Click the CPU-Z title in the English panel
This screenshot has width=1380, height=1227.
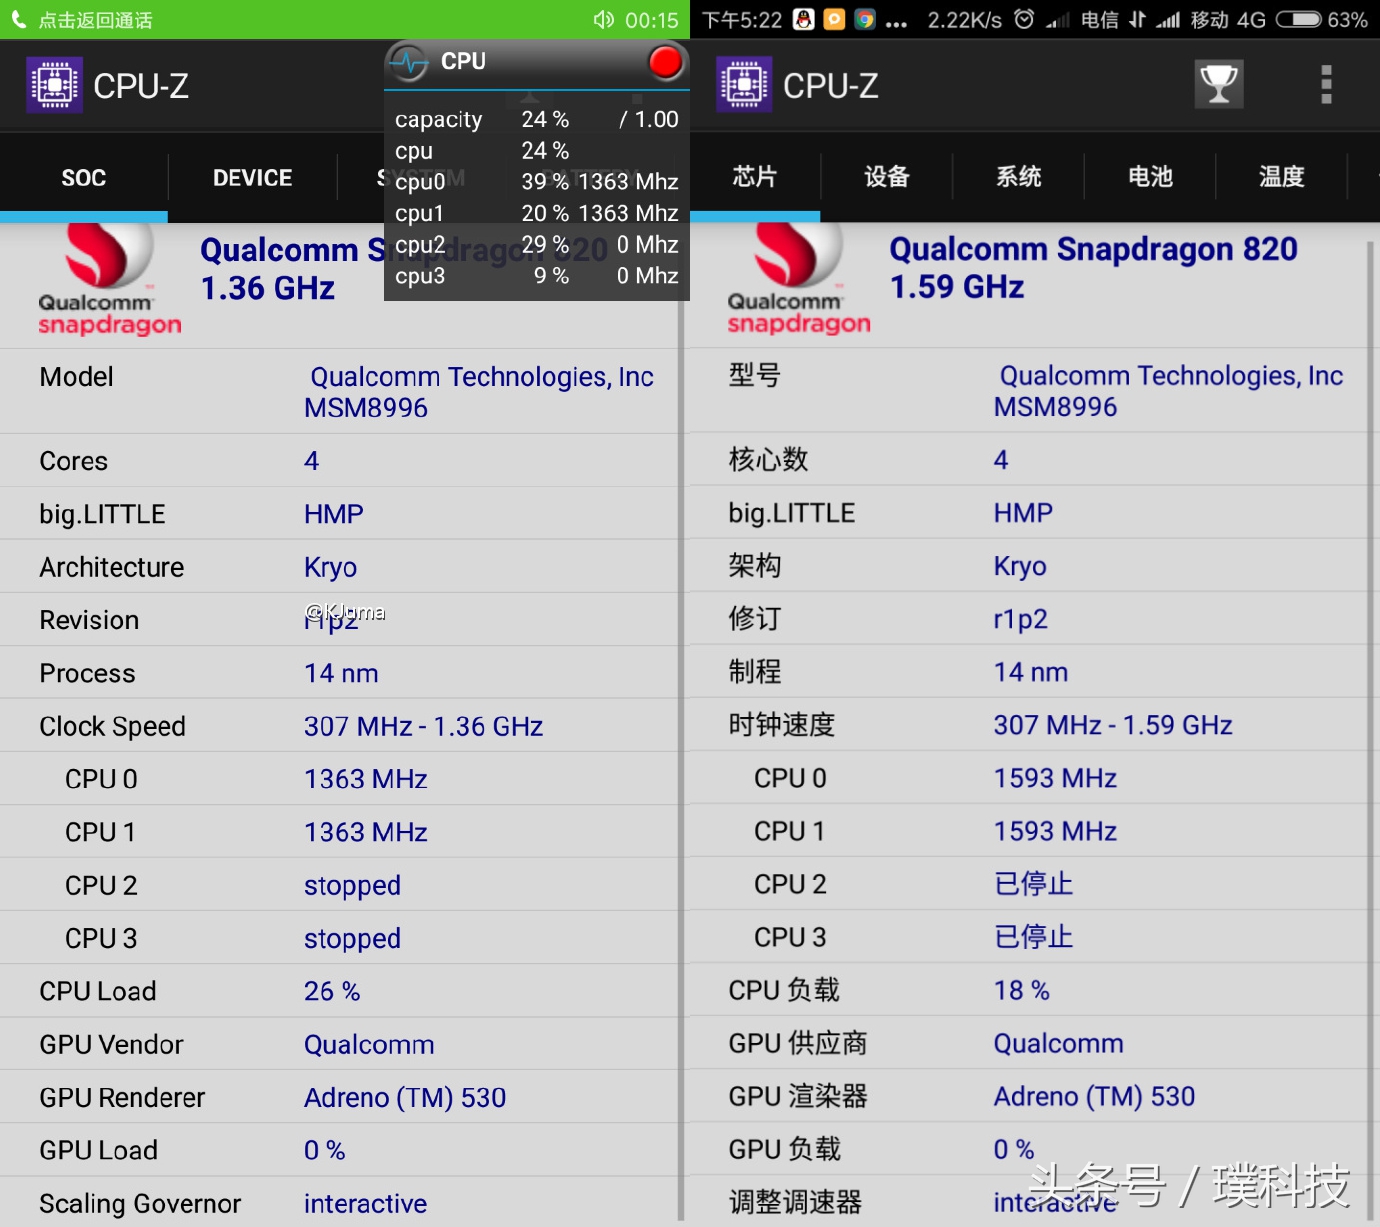point(141,86)
